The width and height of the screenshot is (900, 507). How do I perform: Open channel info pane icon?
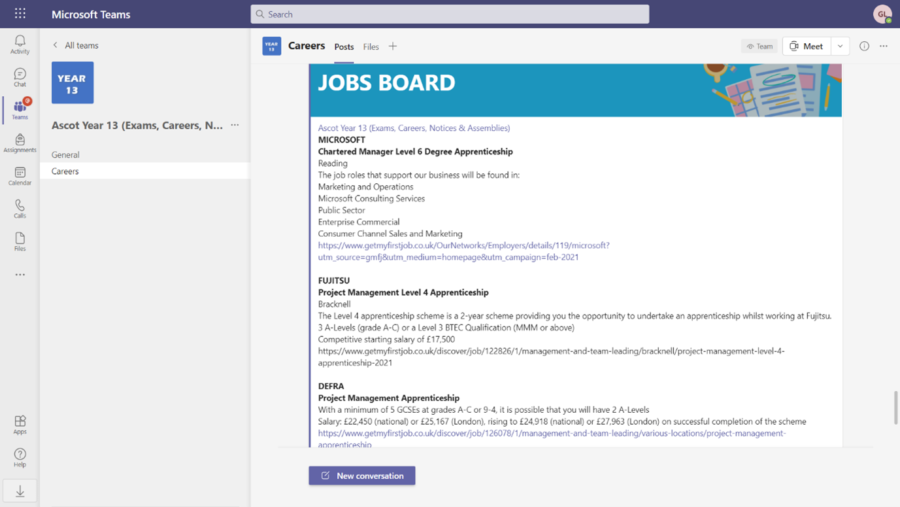coord(864,46)
